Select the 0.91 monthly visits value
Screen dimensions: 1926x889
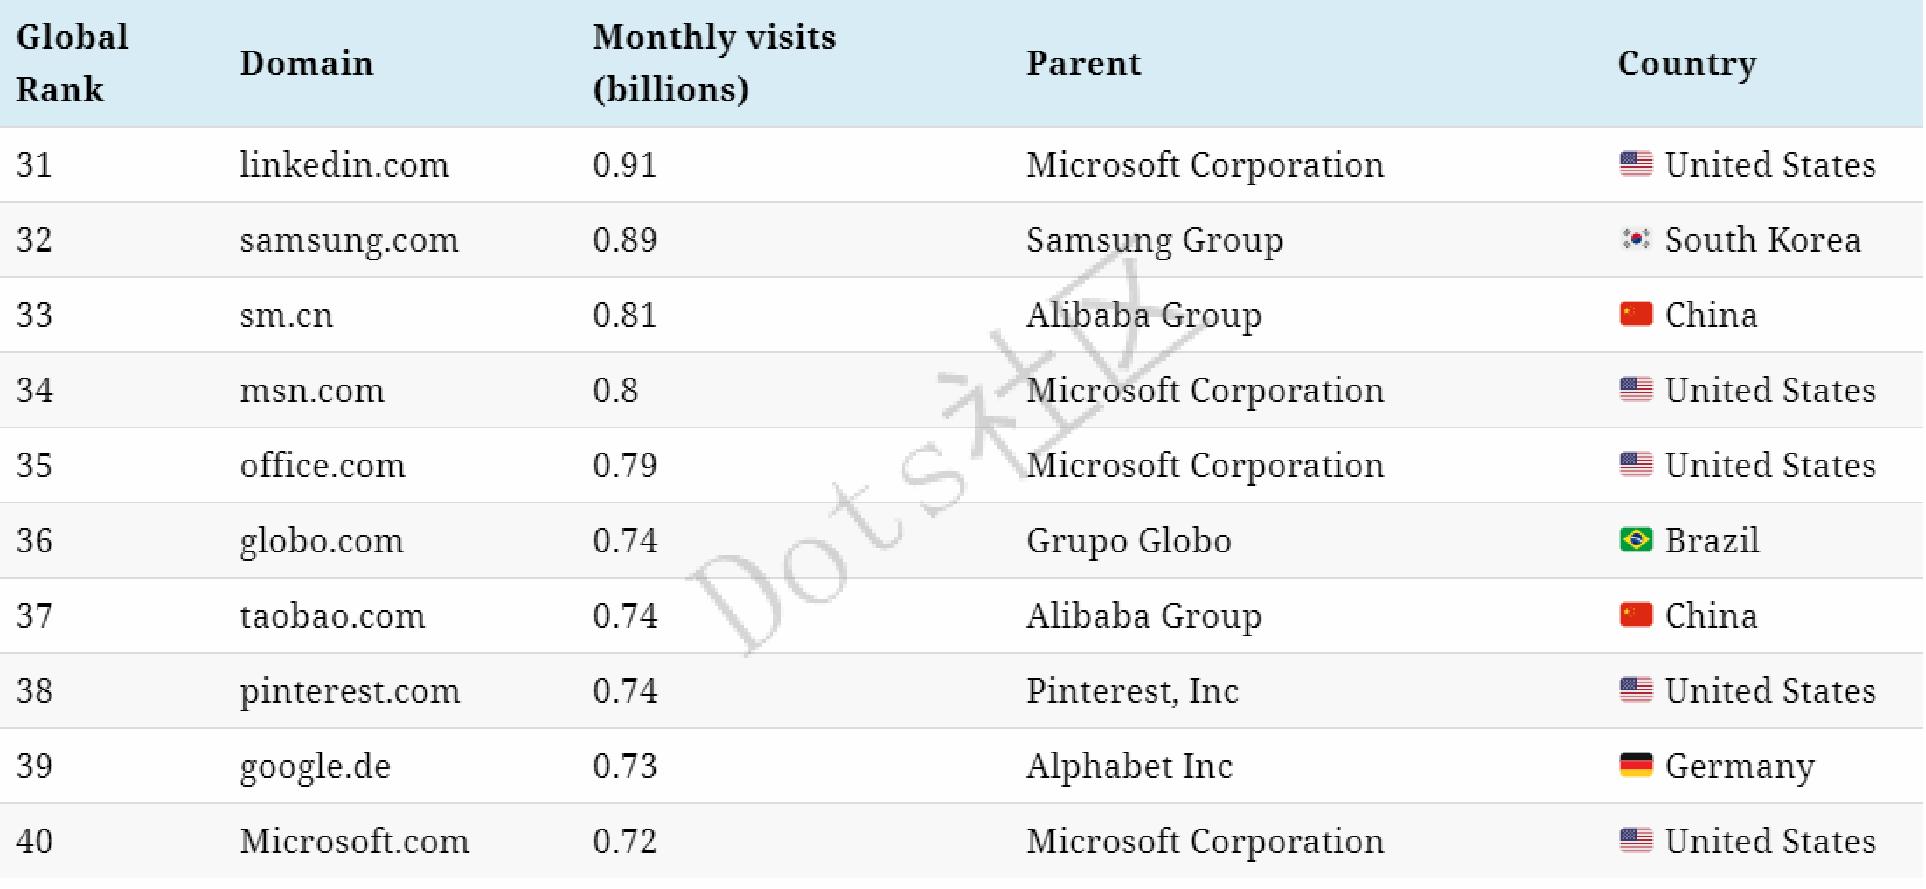[x=624, y=165]
